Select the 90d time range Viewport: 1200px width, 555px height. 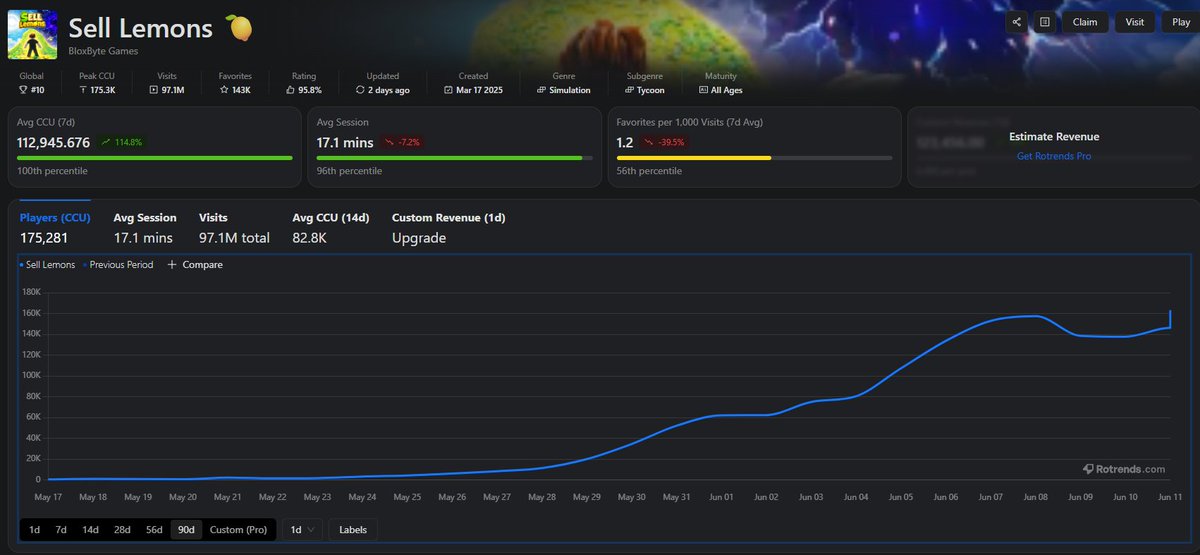[186, 529]
